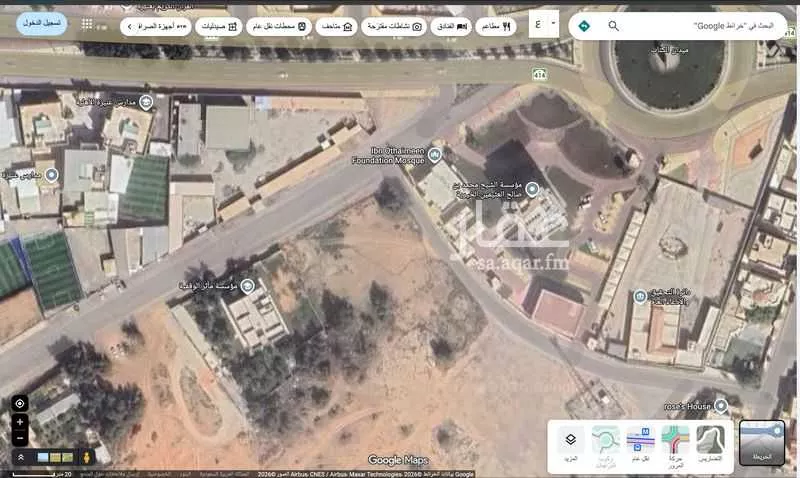This screenshot has width=800, height=478.
Task: Click the Google apps grid icon
Action: coord(88,24)
